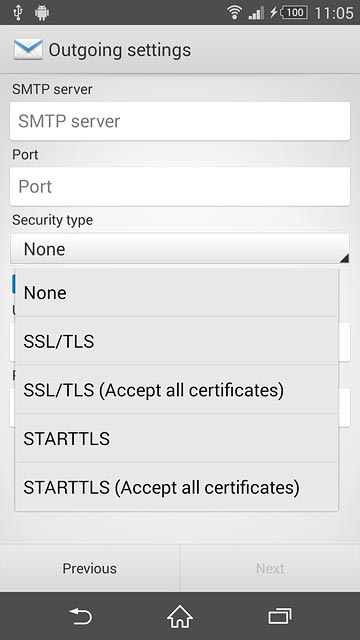360x640 pixels.
Task: Tap the Security type dropdown arrow corner
Action: click(344, 258)
